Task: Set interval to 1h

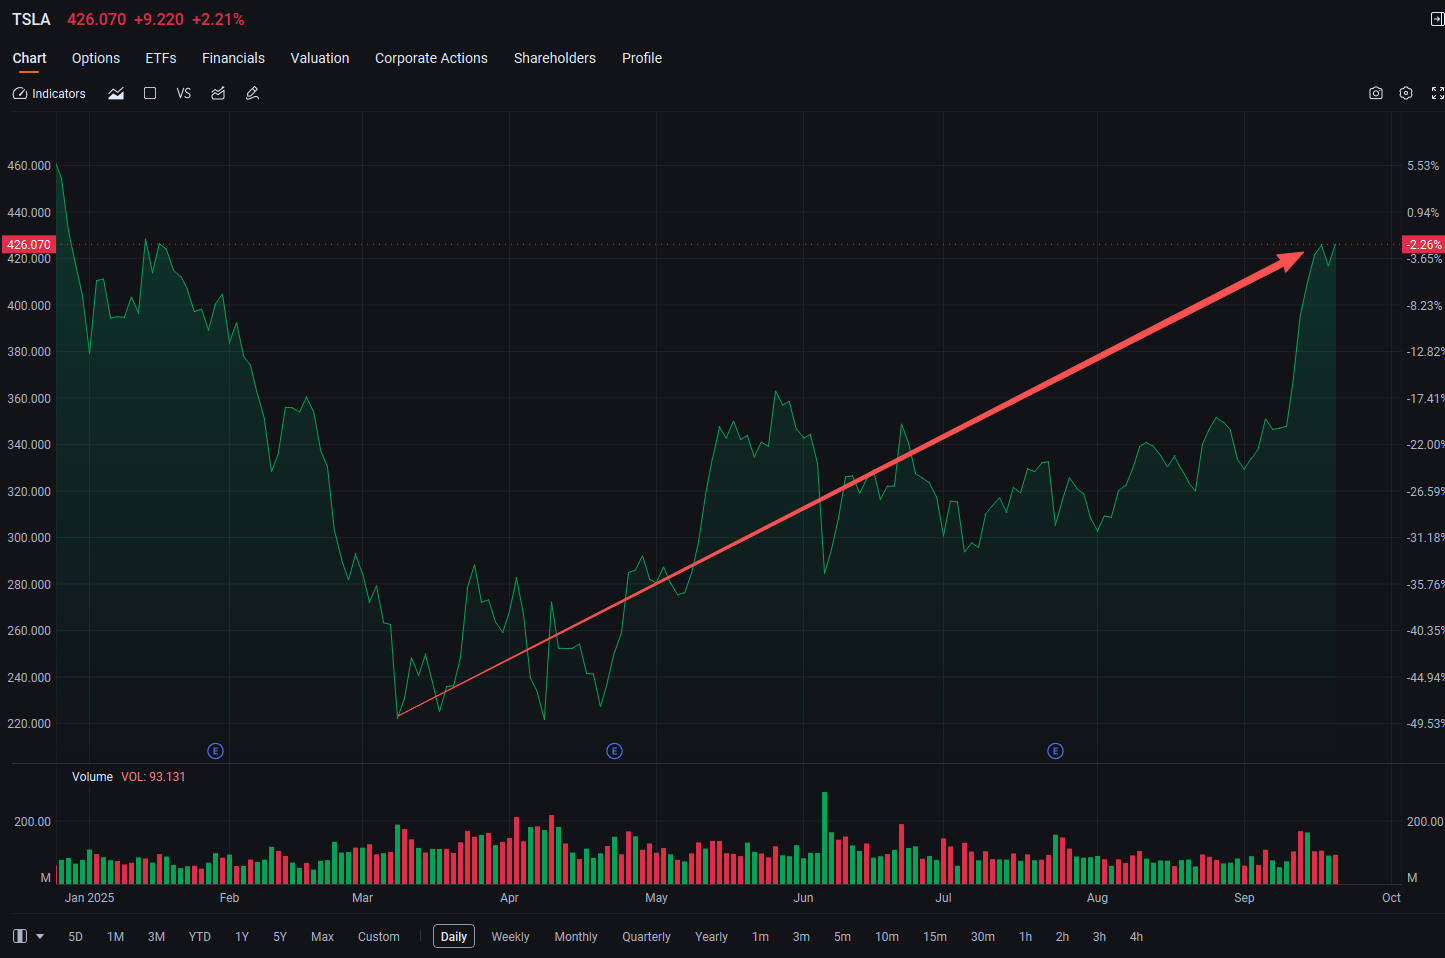Action: 1026,937
